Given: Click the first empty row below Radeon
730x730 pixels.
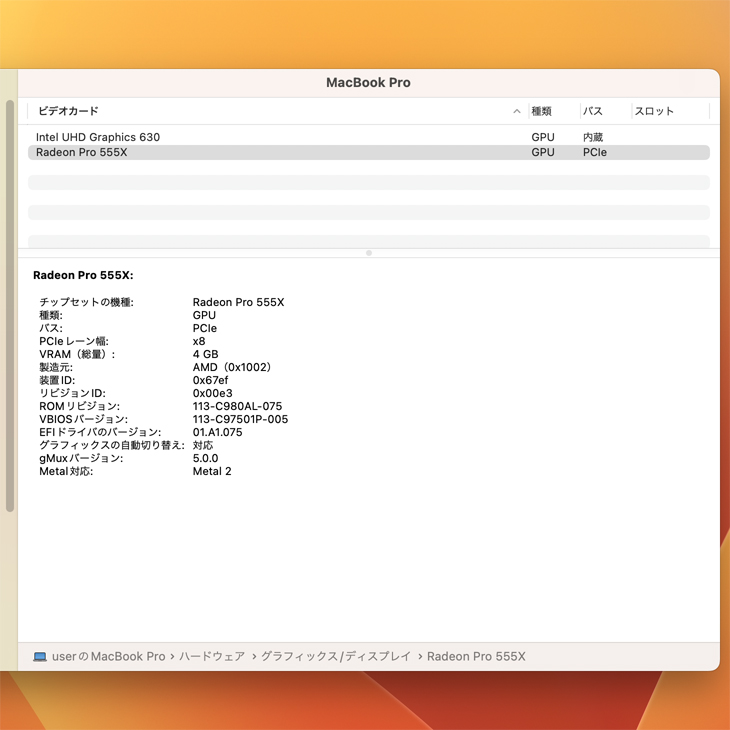Looking at the screenshot, I should [x=368, y=183].
